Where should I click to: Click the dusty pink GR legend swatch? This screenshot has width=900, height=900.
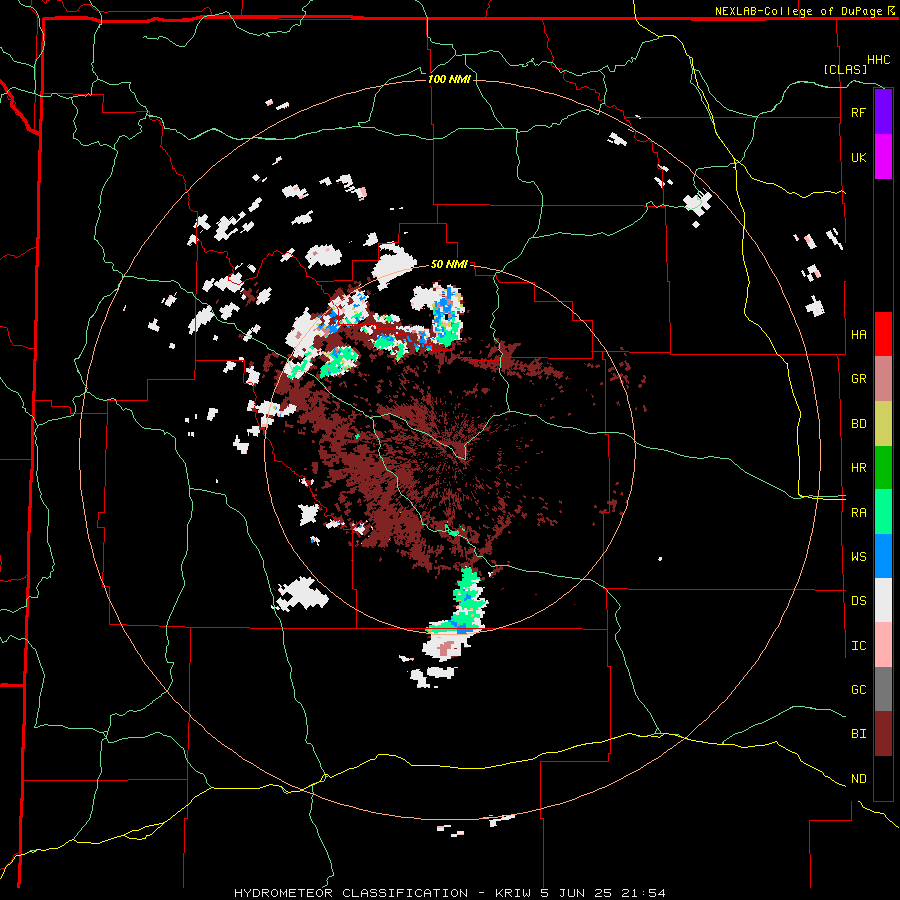pos(883,379)
